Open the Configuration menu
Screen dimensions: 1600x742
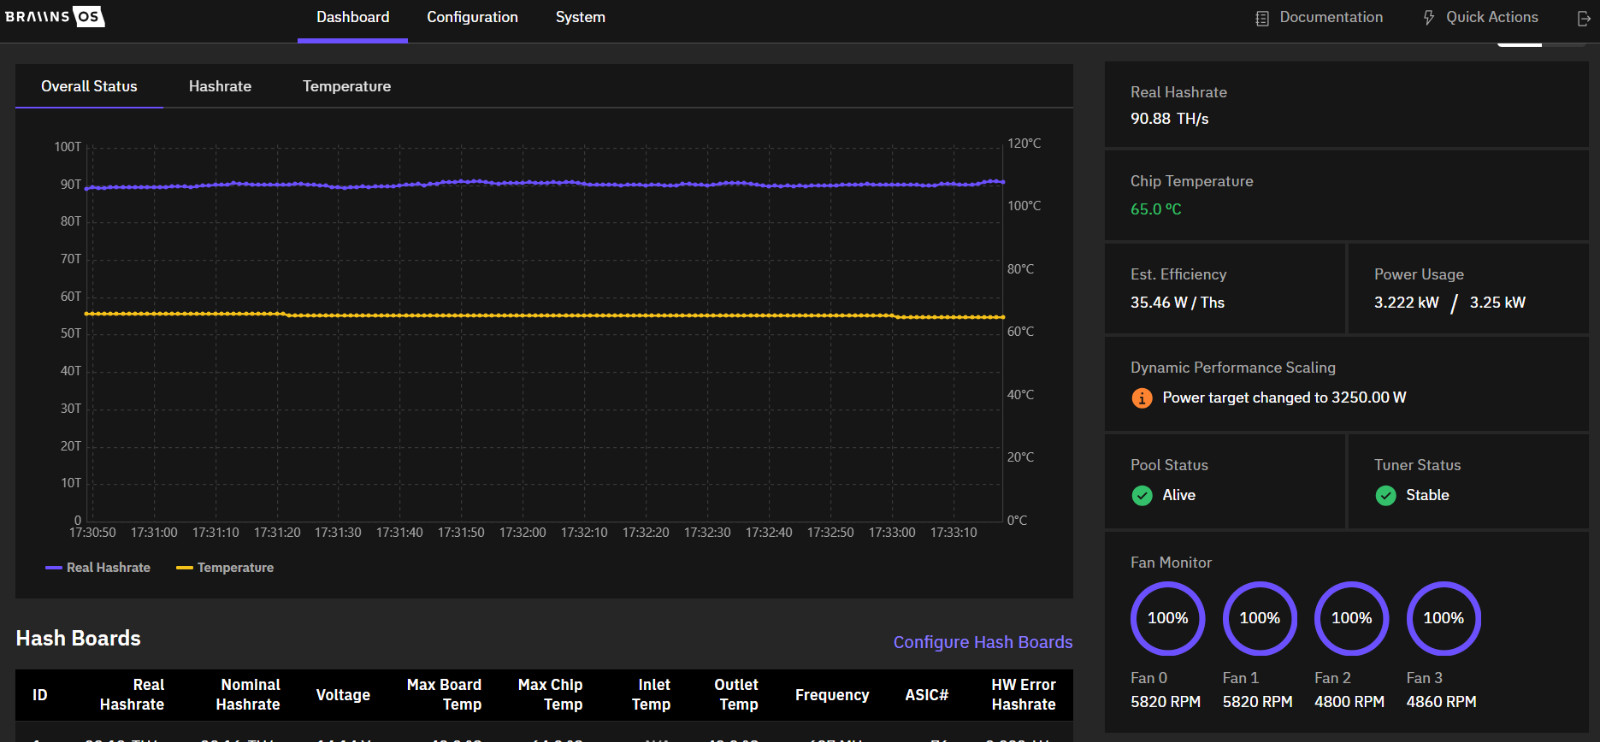click(x=472, y=18)
